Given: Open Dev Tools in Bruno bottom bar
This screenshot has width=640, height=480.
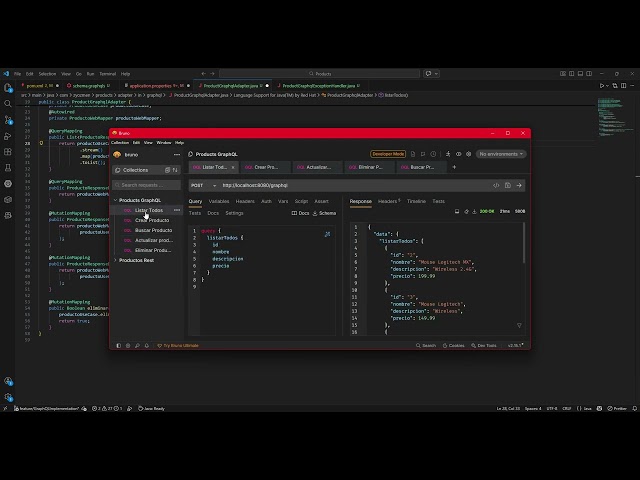Looking at the screenshot, I should pyautogui.click(x=484, y=345).
